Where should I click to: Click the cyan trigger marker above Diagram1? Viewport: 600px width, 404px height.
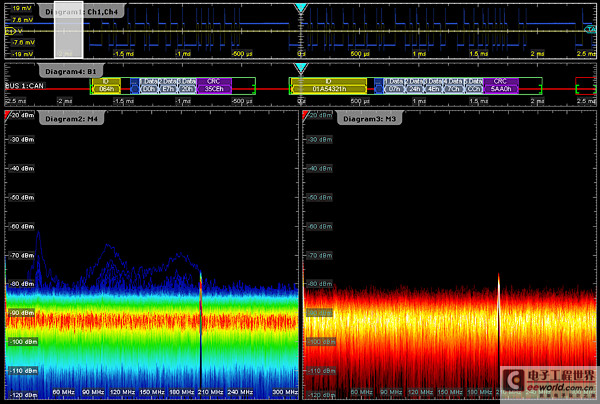(x=301, y=8)
